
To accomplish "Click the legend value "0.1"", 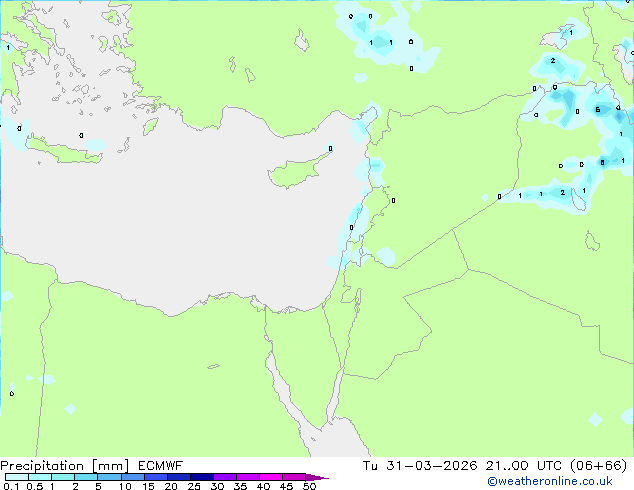I will [11, 486].
